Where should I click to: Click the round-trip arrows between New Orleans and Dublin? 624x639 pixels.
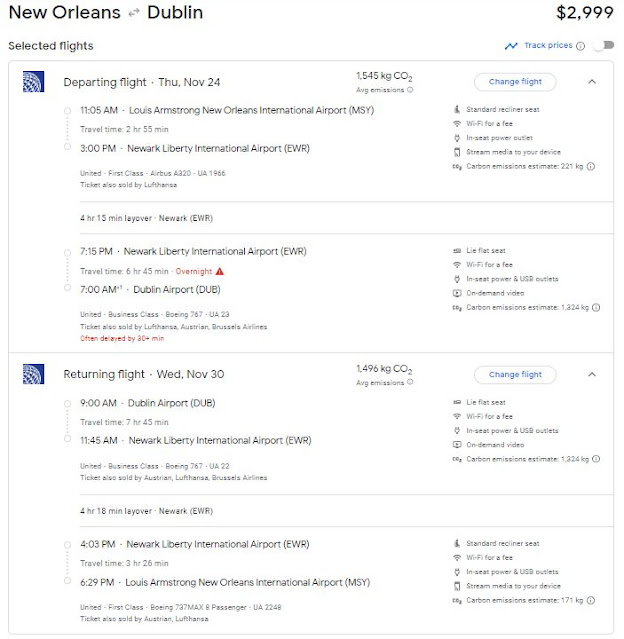point(134,13)
